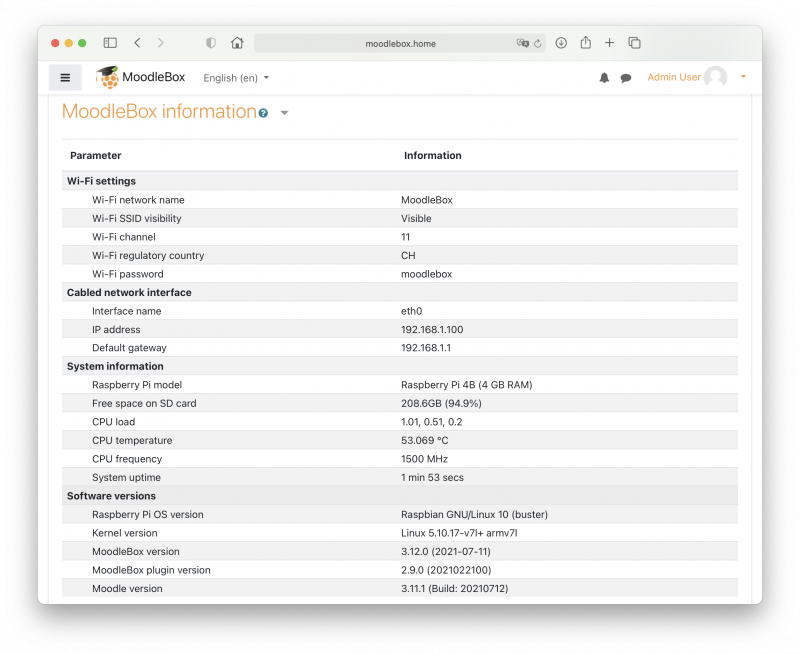Select Wi-Fi password value moodlebox
The height and width of the screenshot is (654, 800).
(x=426, y=274)
